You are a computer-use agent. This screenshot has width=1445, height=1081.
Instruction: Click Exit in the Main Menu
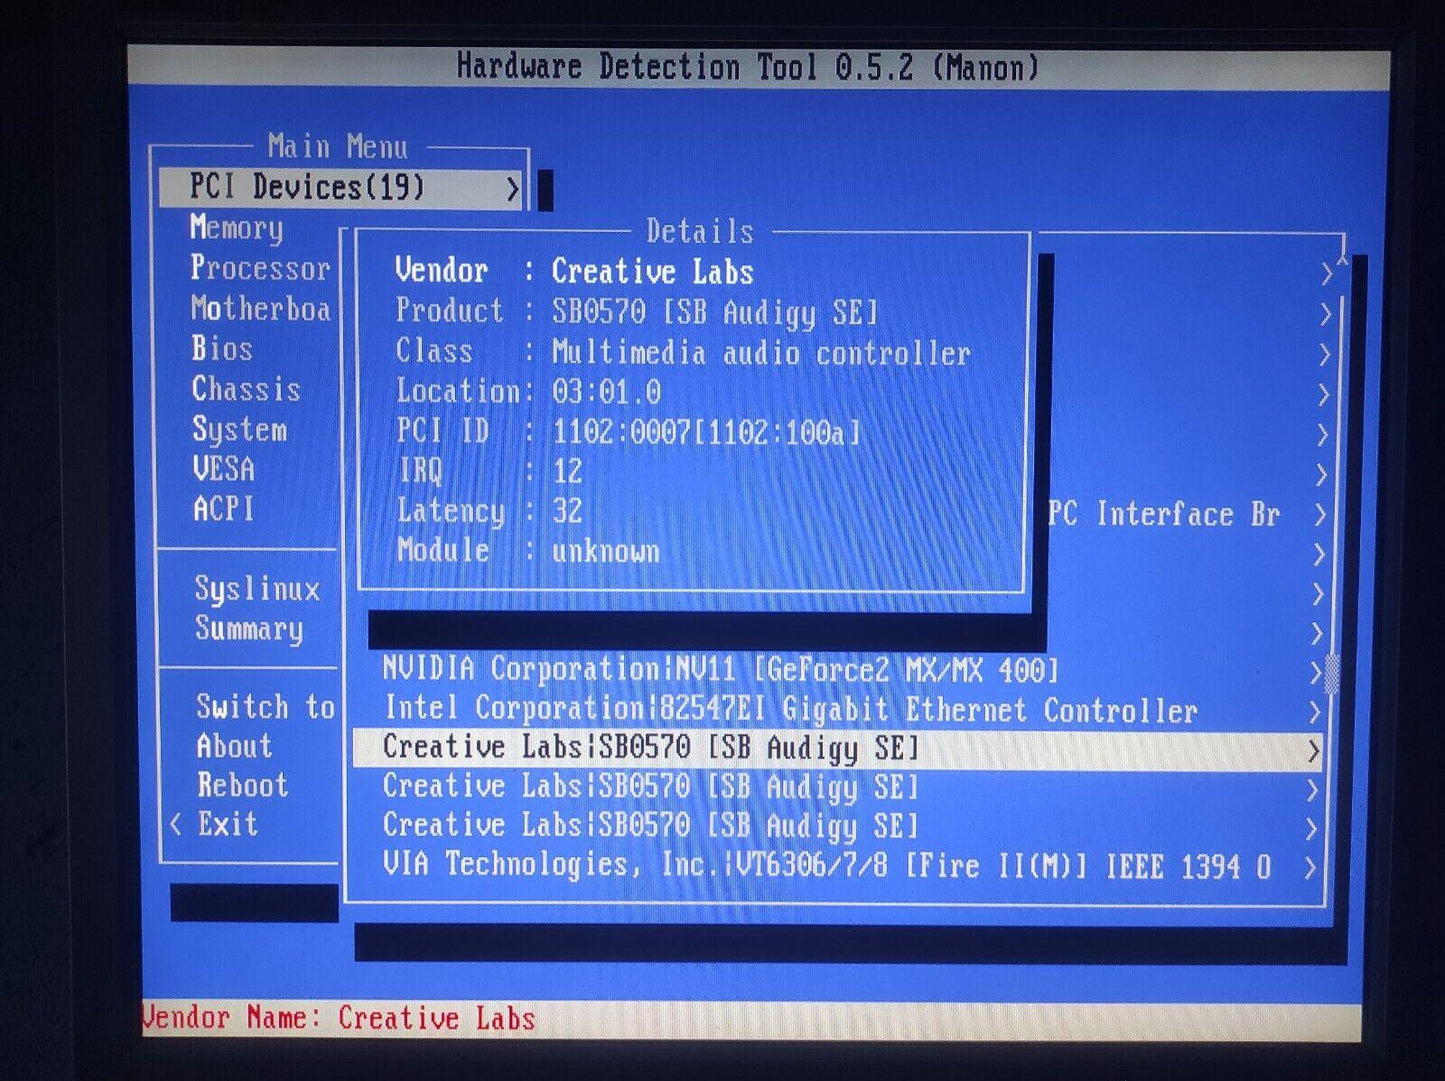point(227,824)
